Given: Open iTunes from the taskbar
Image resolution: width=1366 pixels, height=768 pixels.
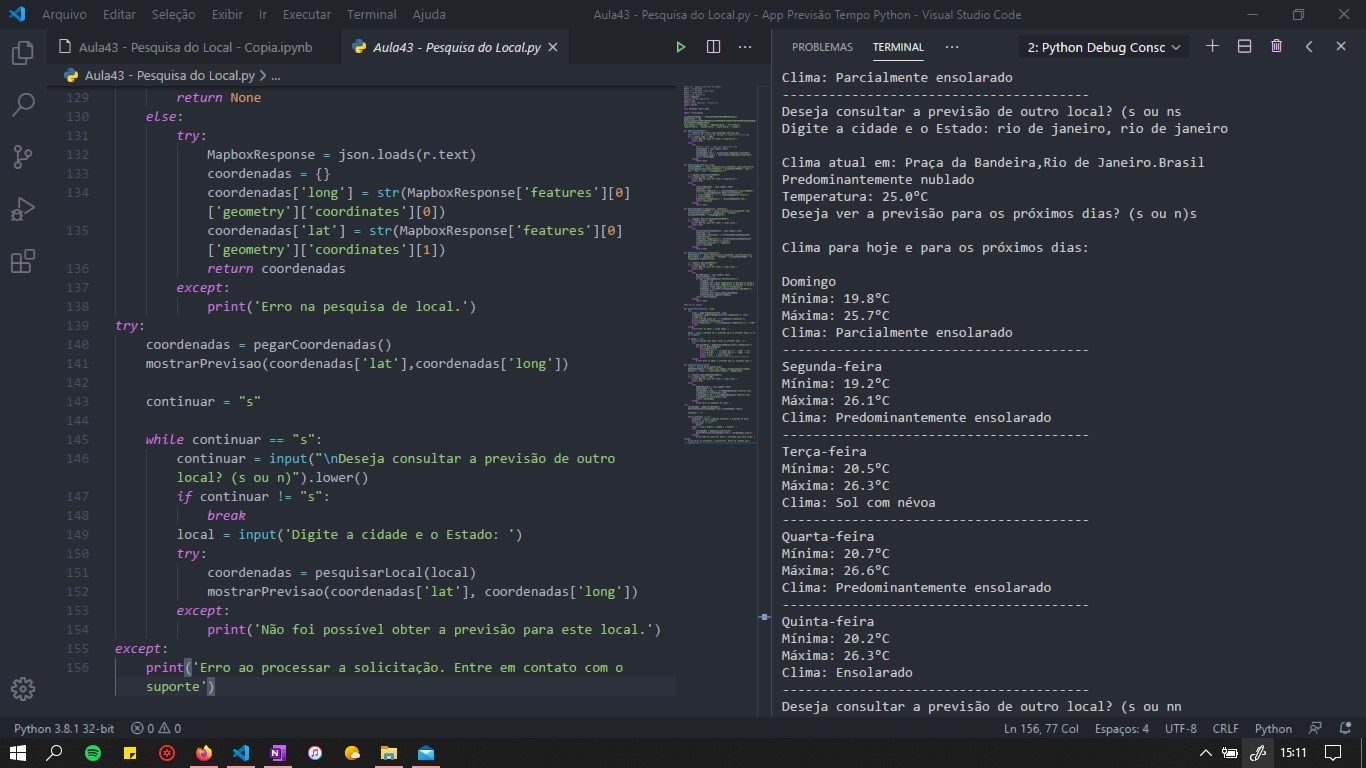Looking at the screenshot, I should (x=314, y=753).
